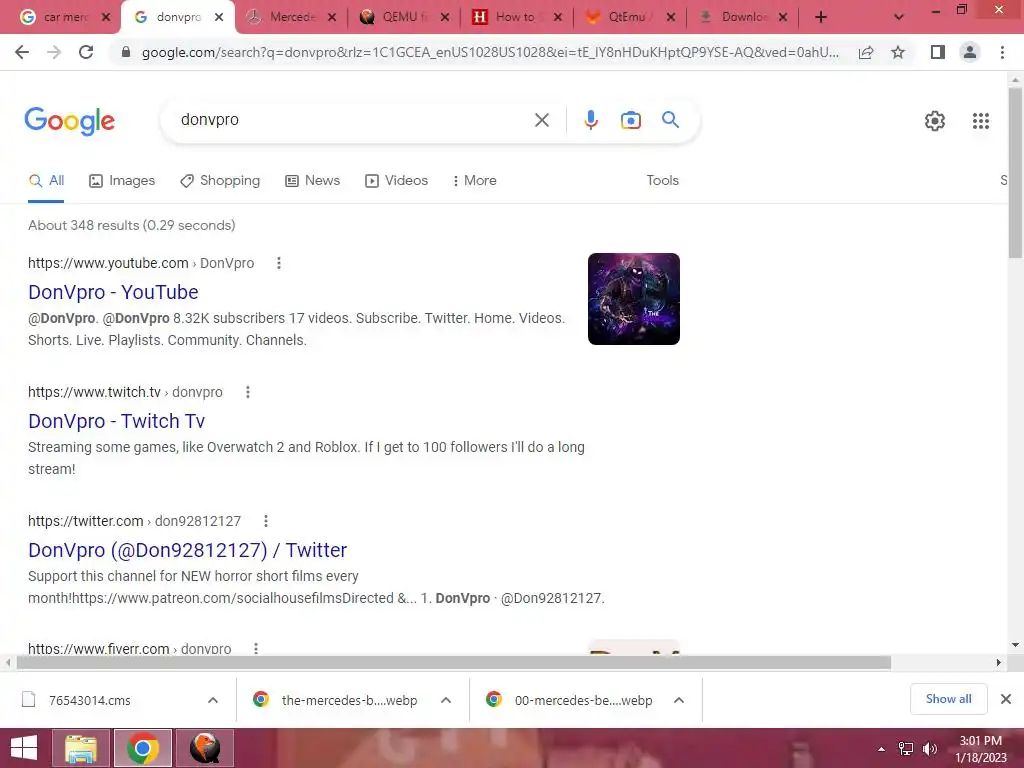Expand options for 00-mercedes-be webp download
This screenshot has width=1024, height=768.
click(679, 700)
